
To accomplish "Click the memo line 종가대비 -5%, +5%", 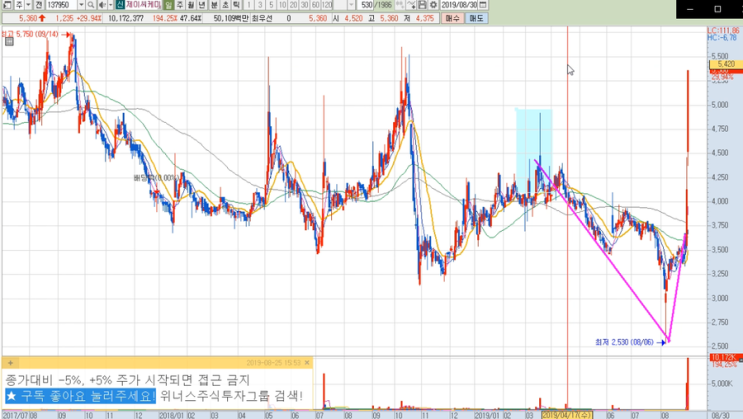I will [x=127, y=380].
